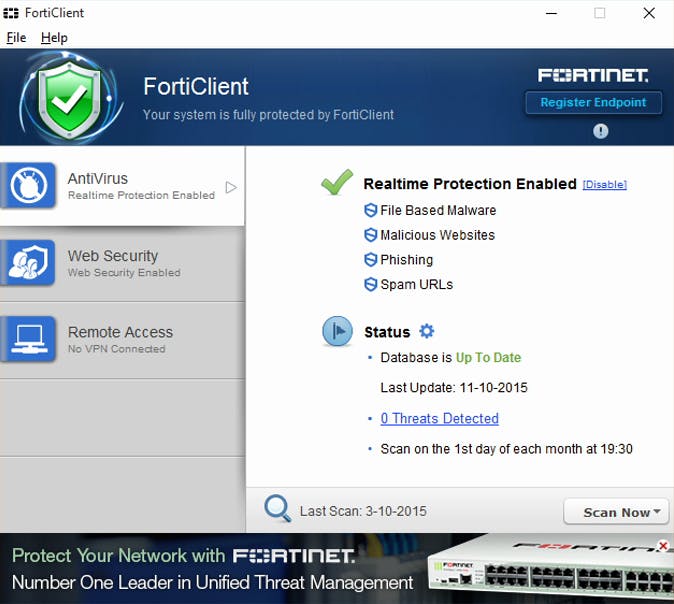Viewport: 674px width, 604px height.
Task: Click the magnifier Last Scan icon
Action: (278, 509)
